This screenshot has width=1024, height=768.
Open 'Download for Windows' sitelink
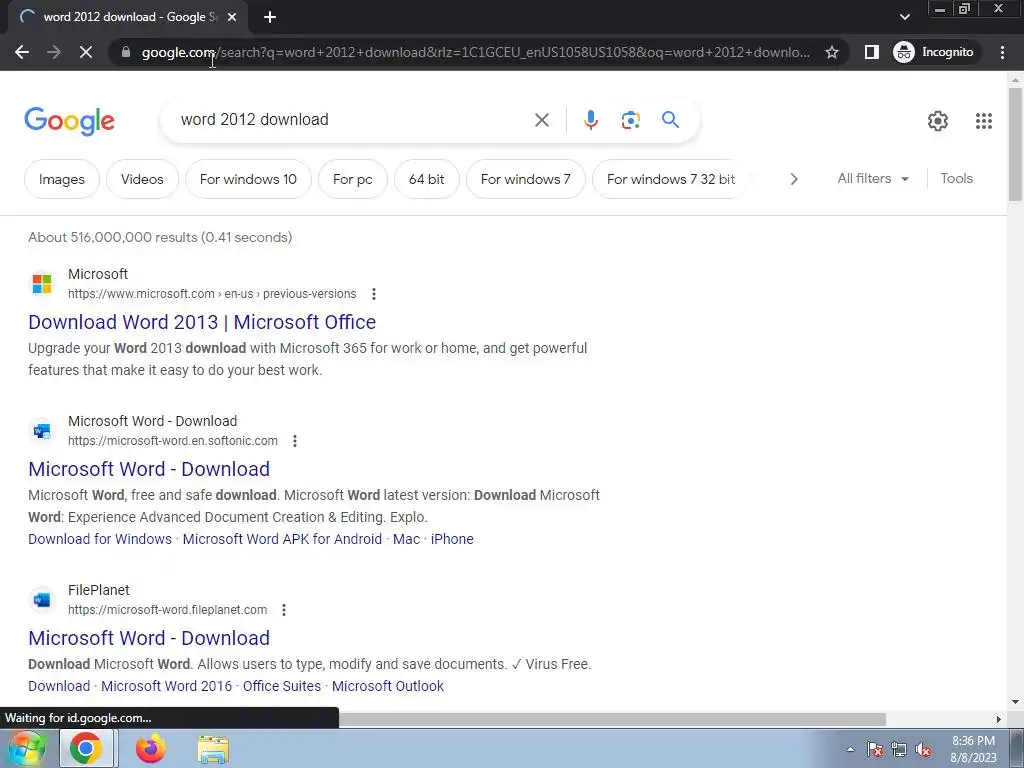click(x=100, y=539)
